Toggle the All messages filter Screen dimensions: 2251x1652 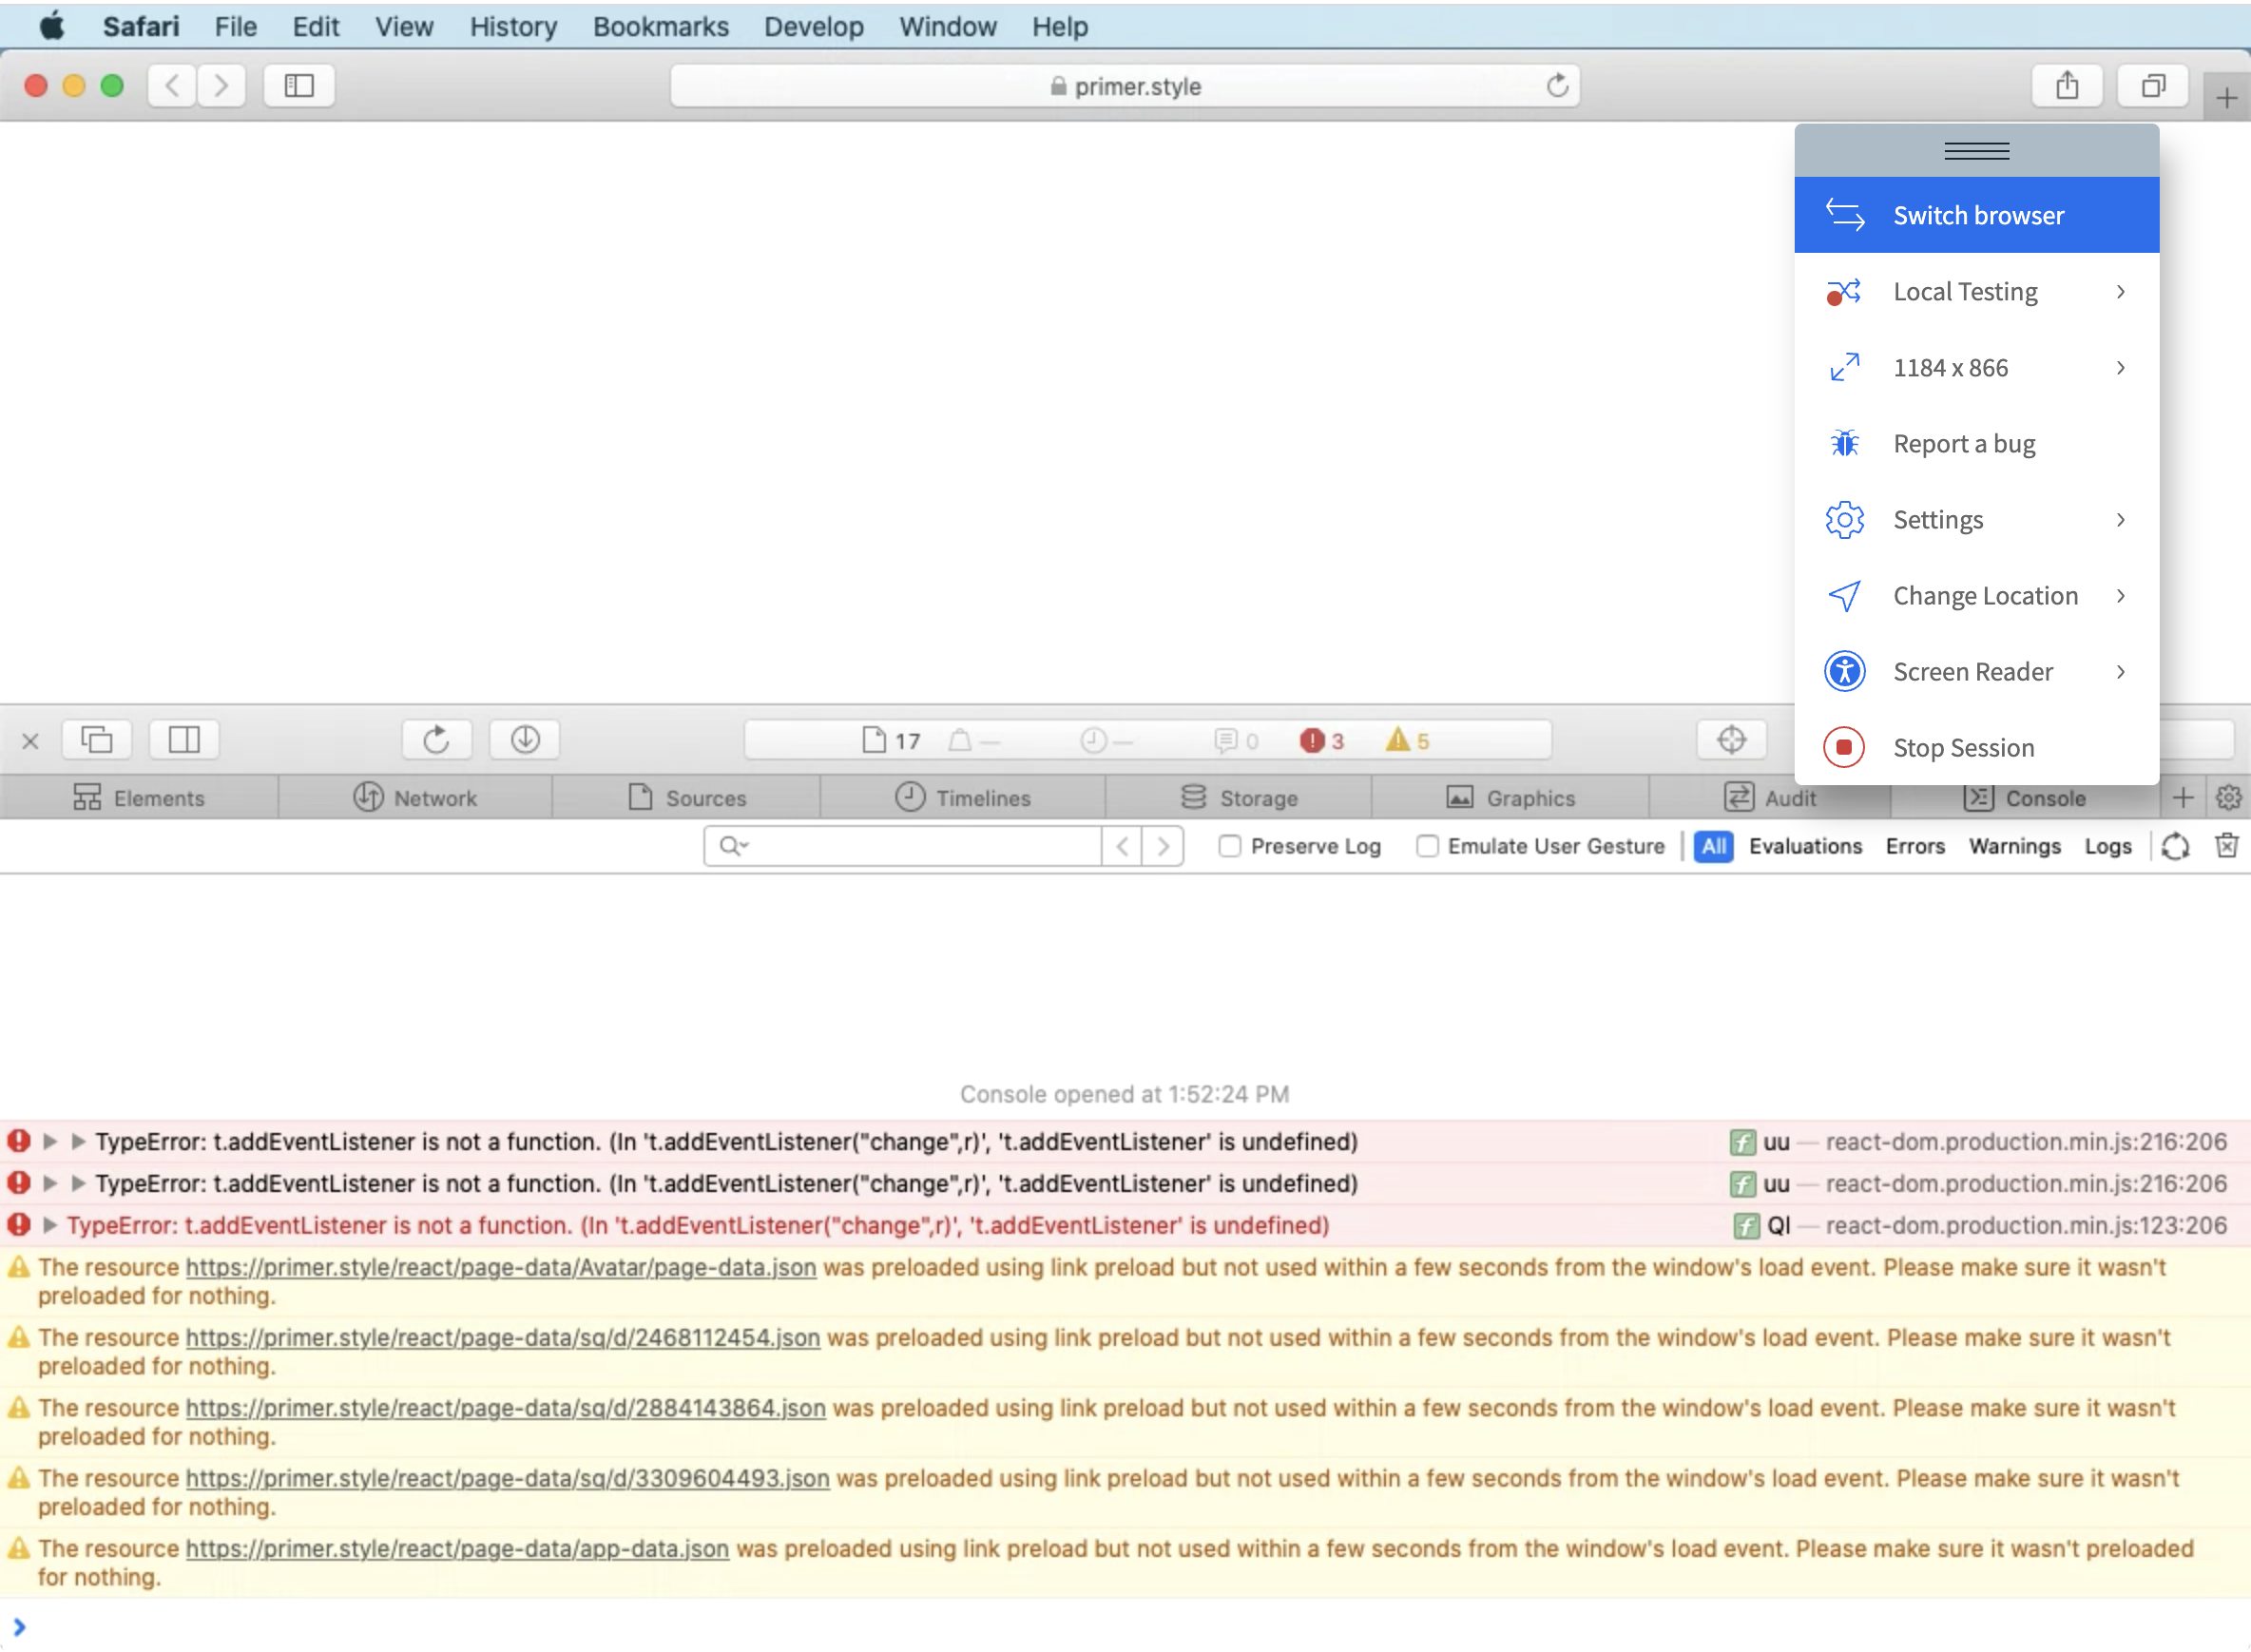pyautogui.click(x=1714, y=846)
